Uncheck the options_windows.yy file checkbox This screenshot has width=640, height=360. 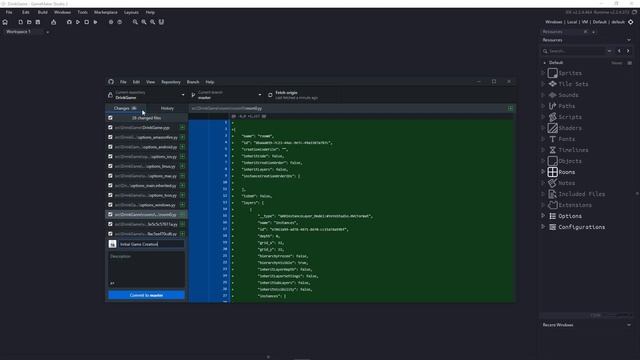(x=110, y=205)
